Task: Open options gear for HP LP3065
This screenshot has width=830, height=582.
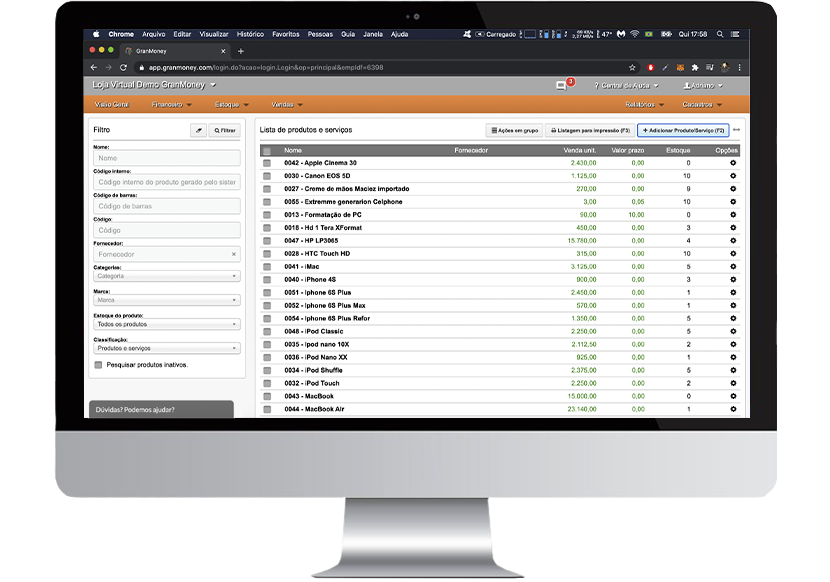Action: [x=733, y=241]
